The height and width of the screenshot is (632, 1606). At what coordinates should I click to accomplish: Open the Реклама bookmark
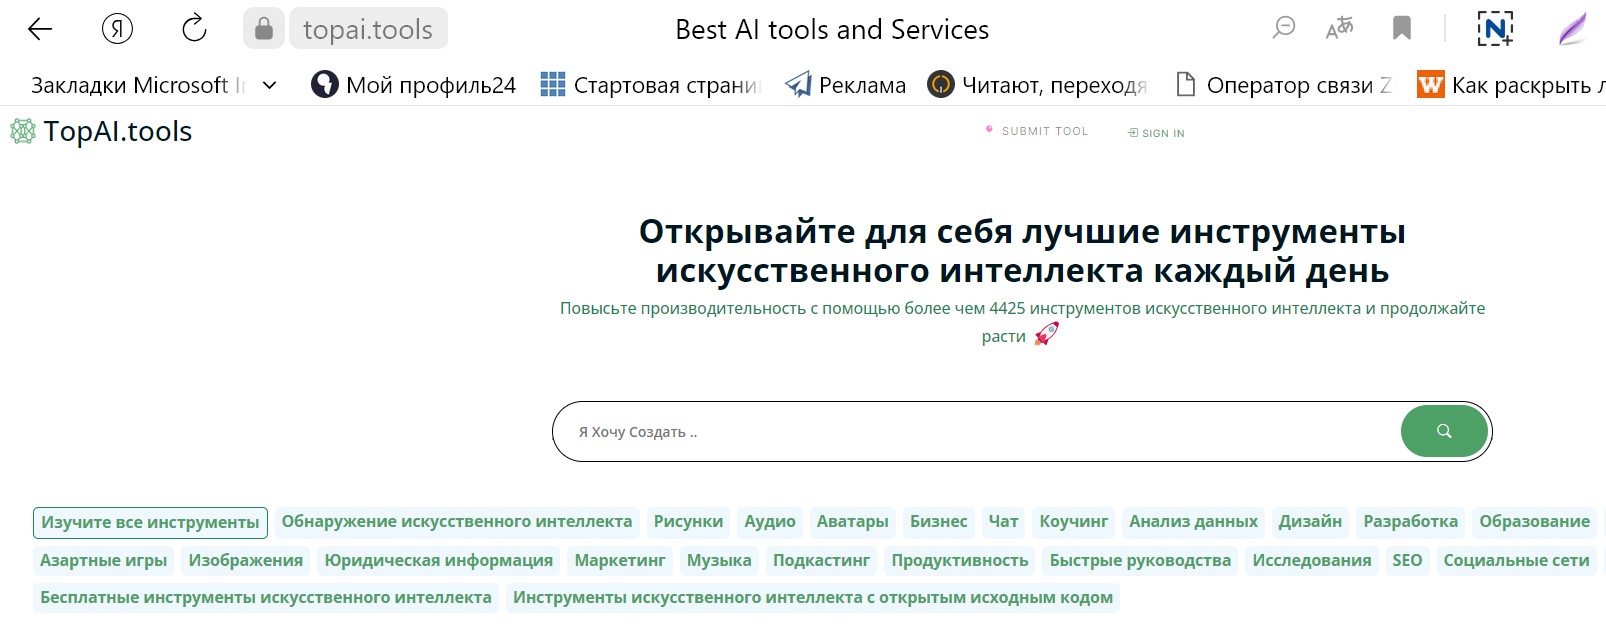pyautogui.click(x=846, y=85)
